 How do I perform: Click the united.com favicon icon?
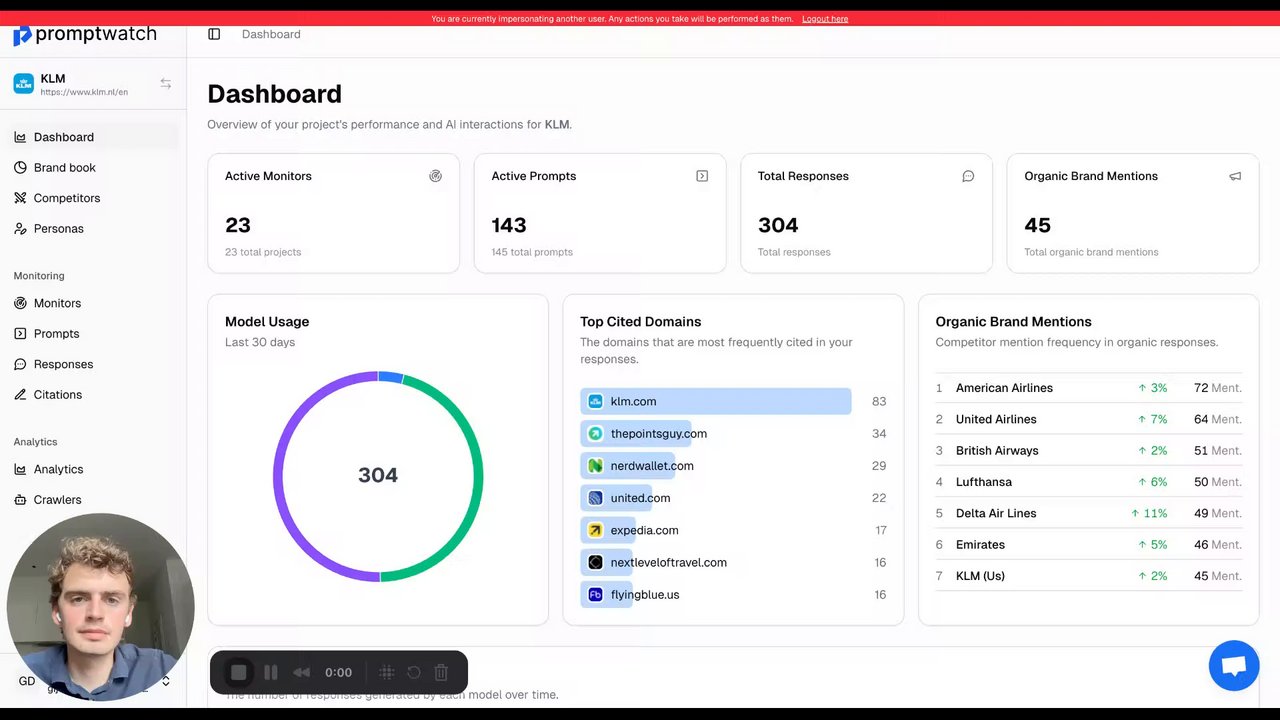click(595, 498)
